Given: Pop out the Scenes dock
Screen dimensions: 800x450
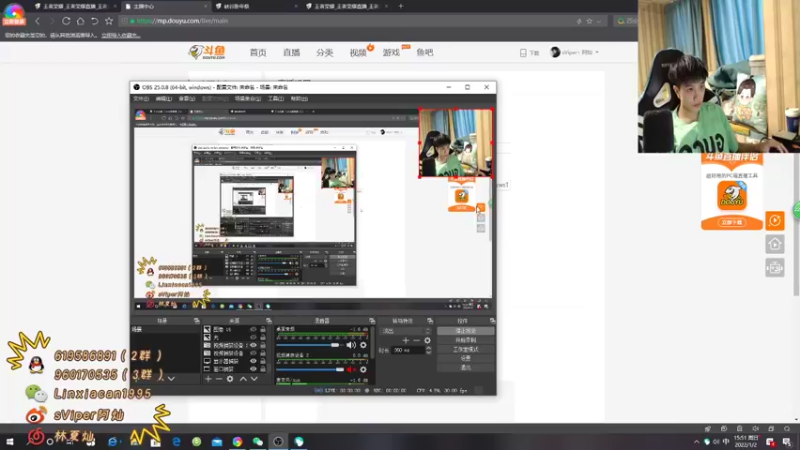Looking at the screenshot, I should point(196,321).
